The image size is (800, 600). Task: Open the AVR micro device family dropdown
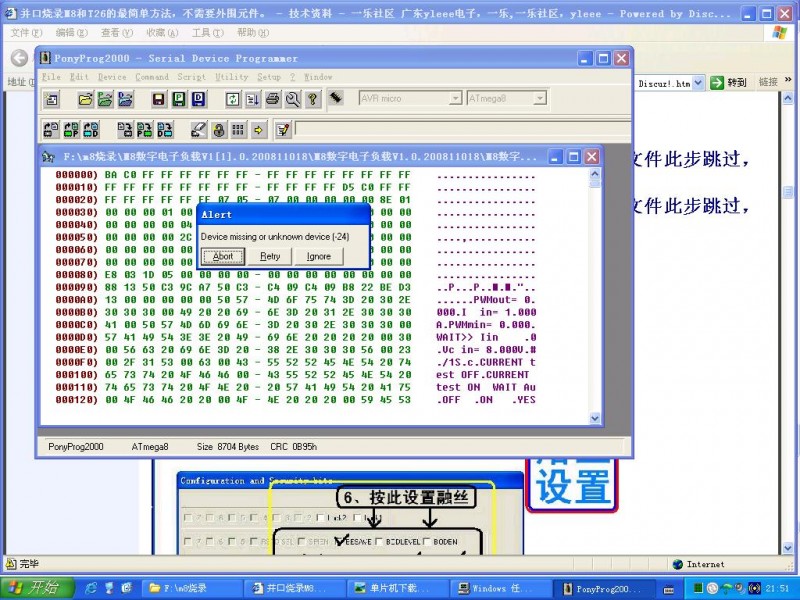455,98
